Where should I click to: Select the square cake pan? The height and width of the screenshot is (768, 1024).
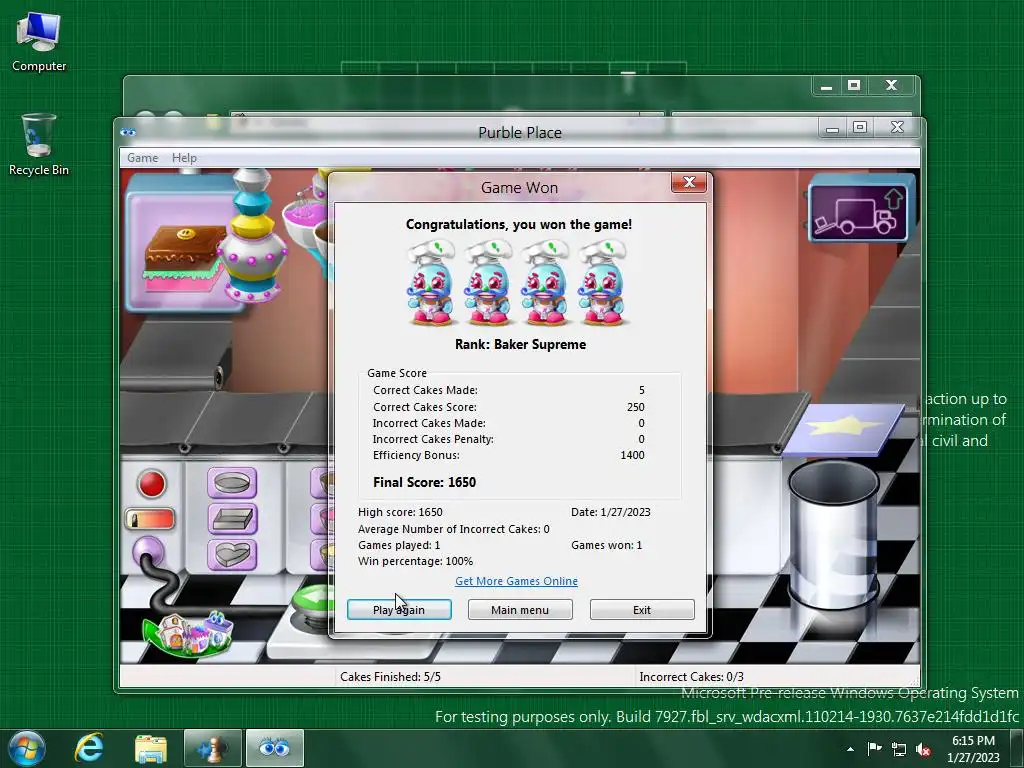232,519
